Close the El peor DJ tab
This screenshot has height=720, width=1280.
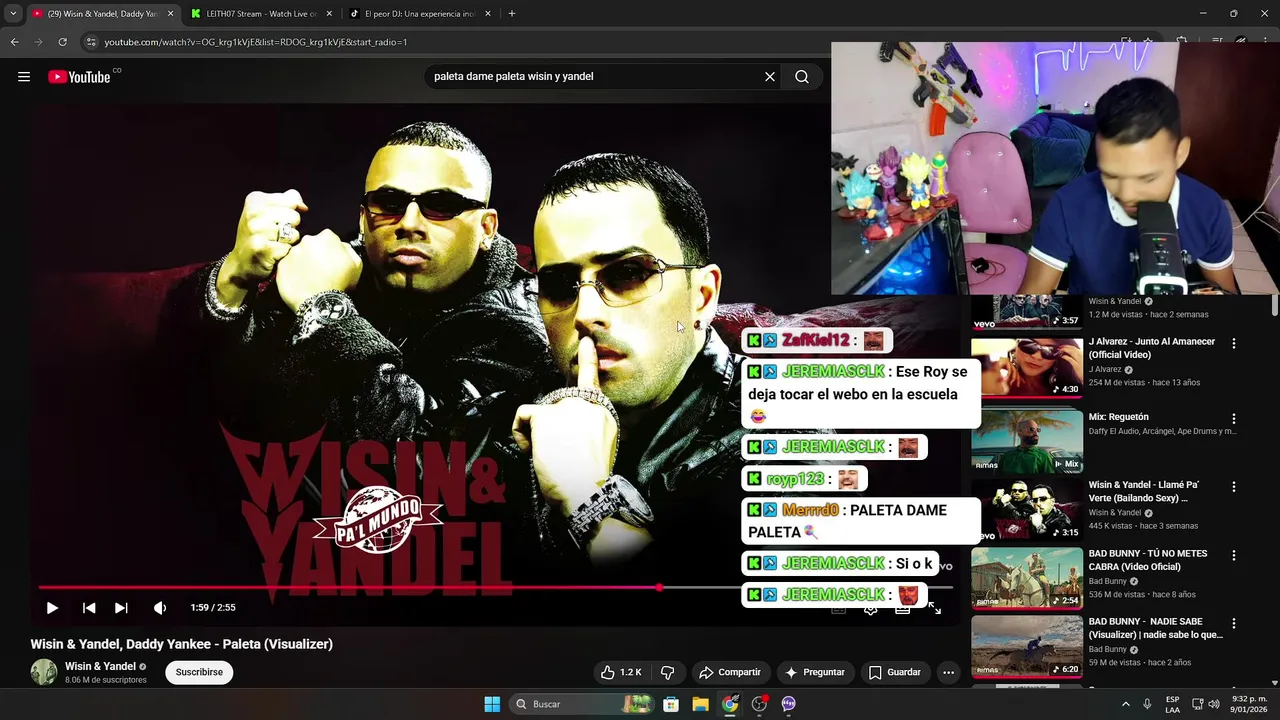488,14
